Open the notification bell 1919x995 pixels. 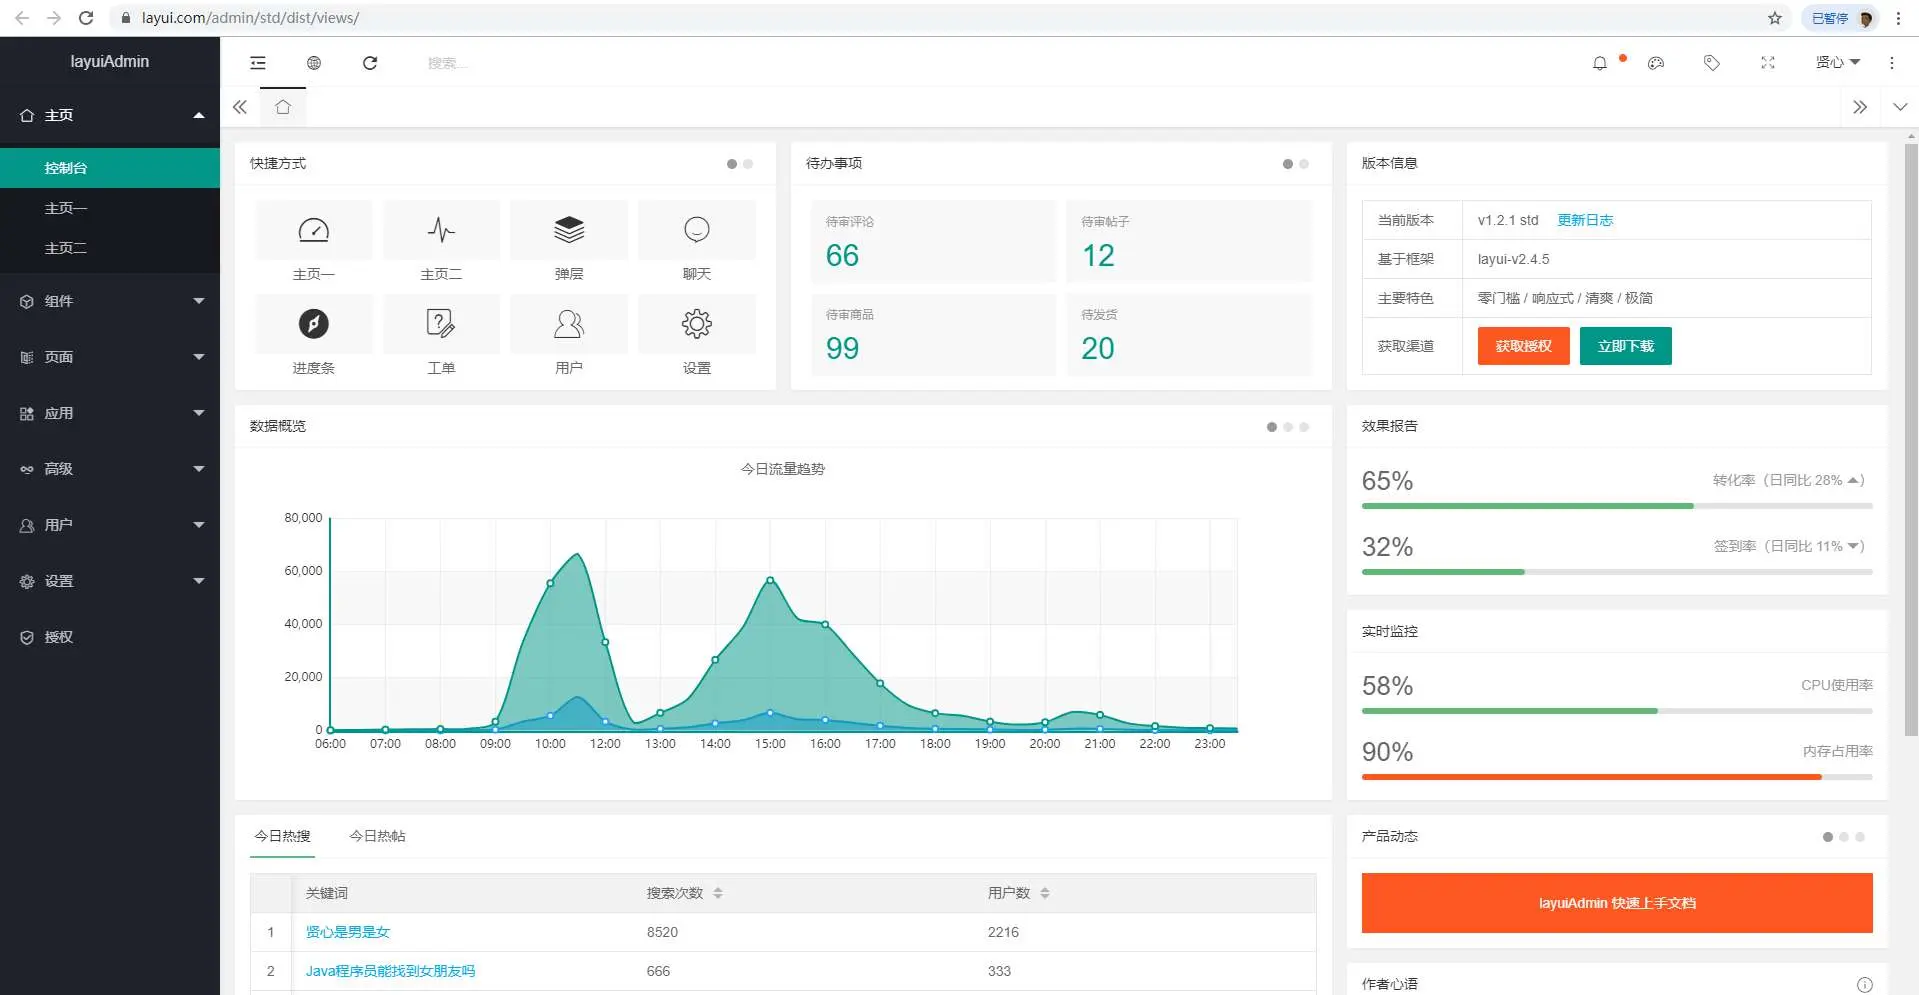pos(1600,63)
